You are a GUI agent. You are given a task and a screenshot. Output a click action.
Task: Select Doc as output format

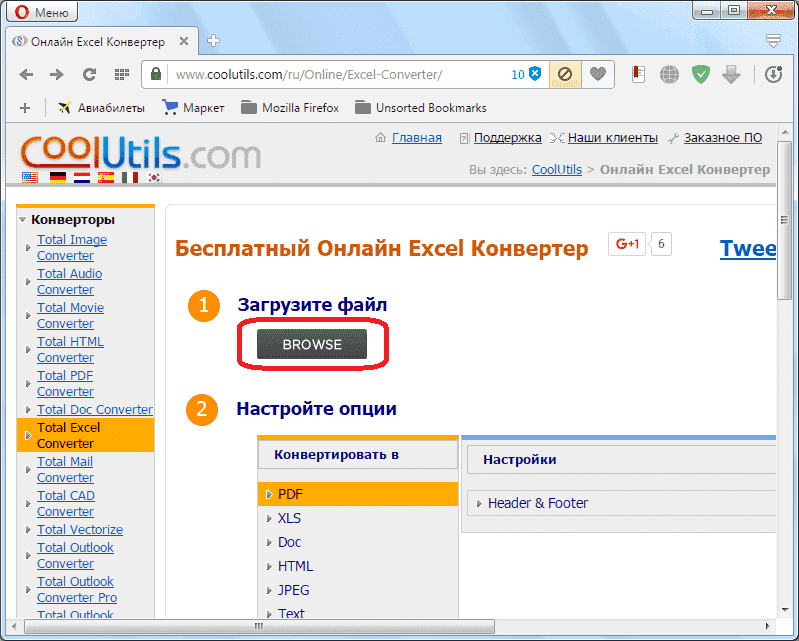(289, 542)
